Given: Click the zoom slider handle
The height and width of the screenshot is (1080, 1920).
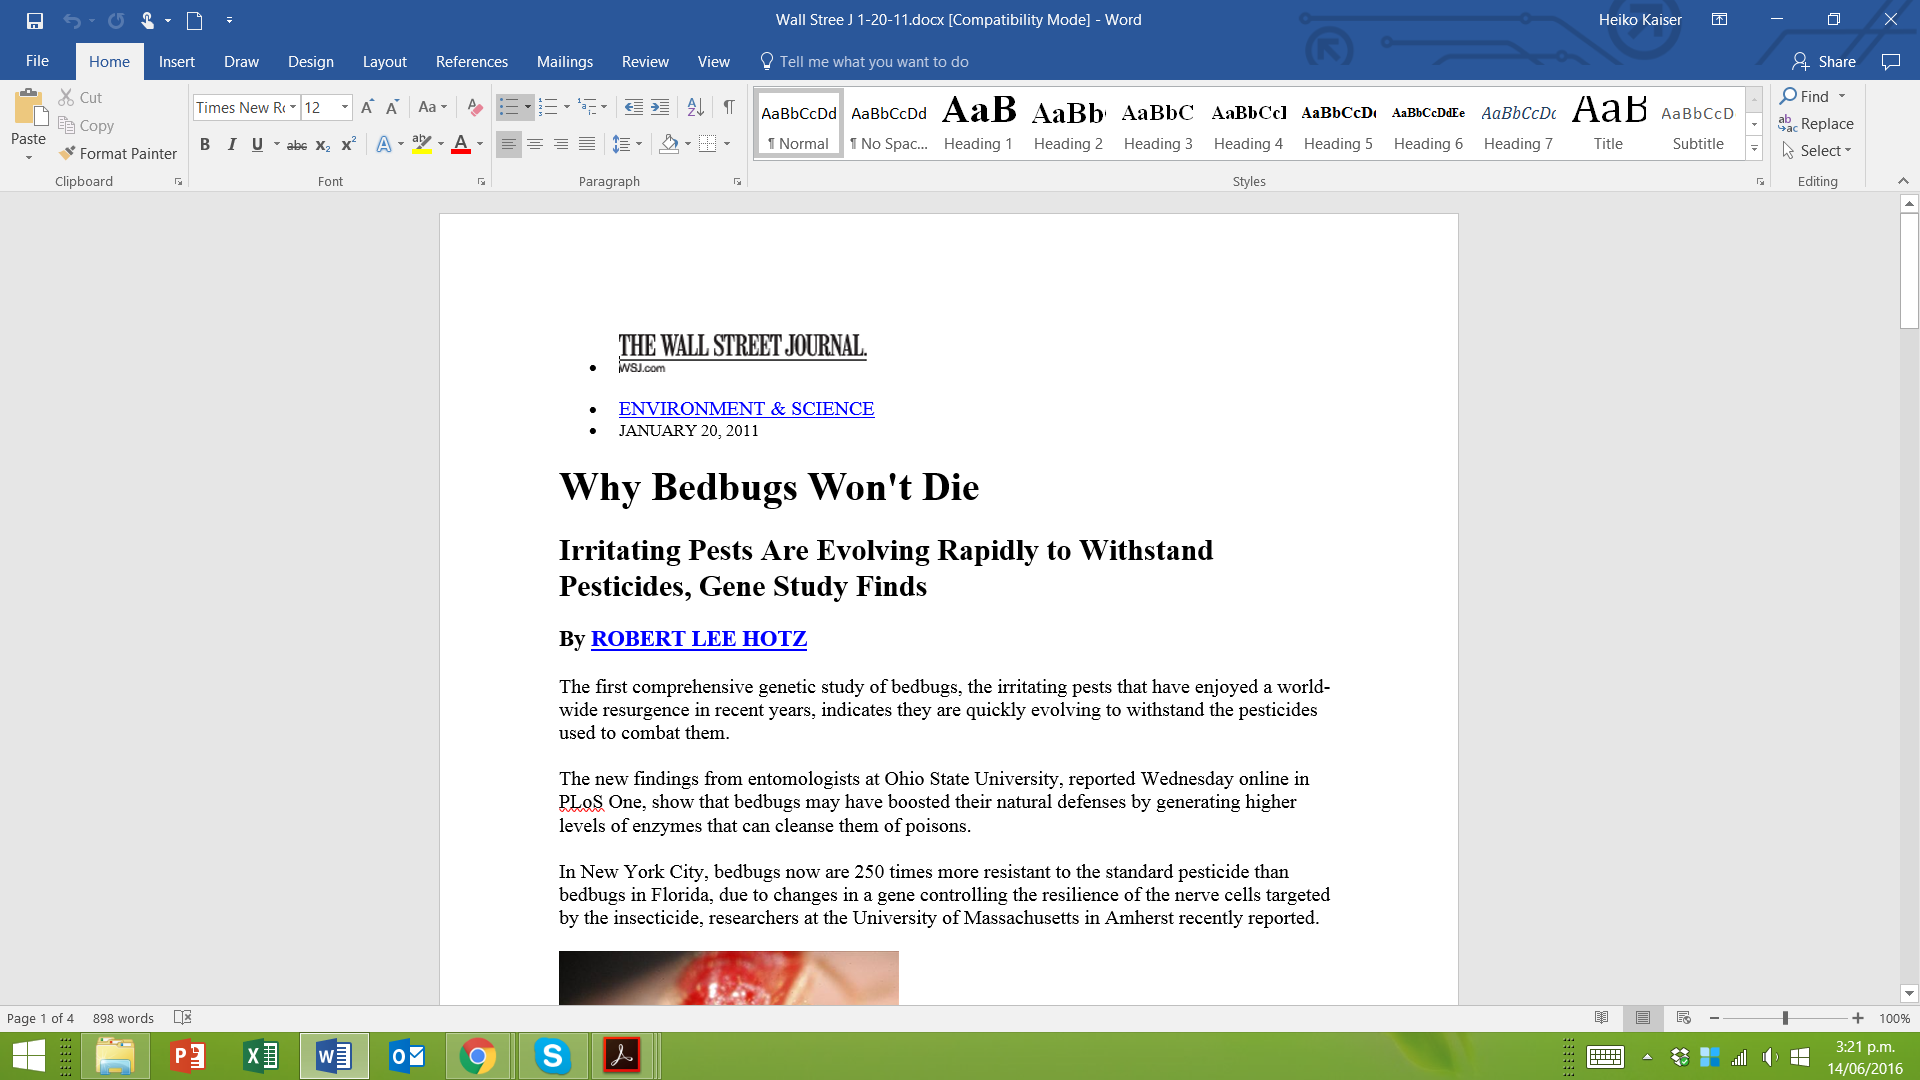Looking at the screenshot, I should pos(1785,1018).
